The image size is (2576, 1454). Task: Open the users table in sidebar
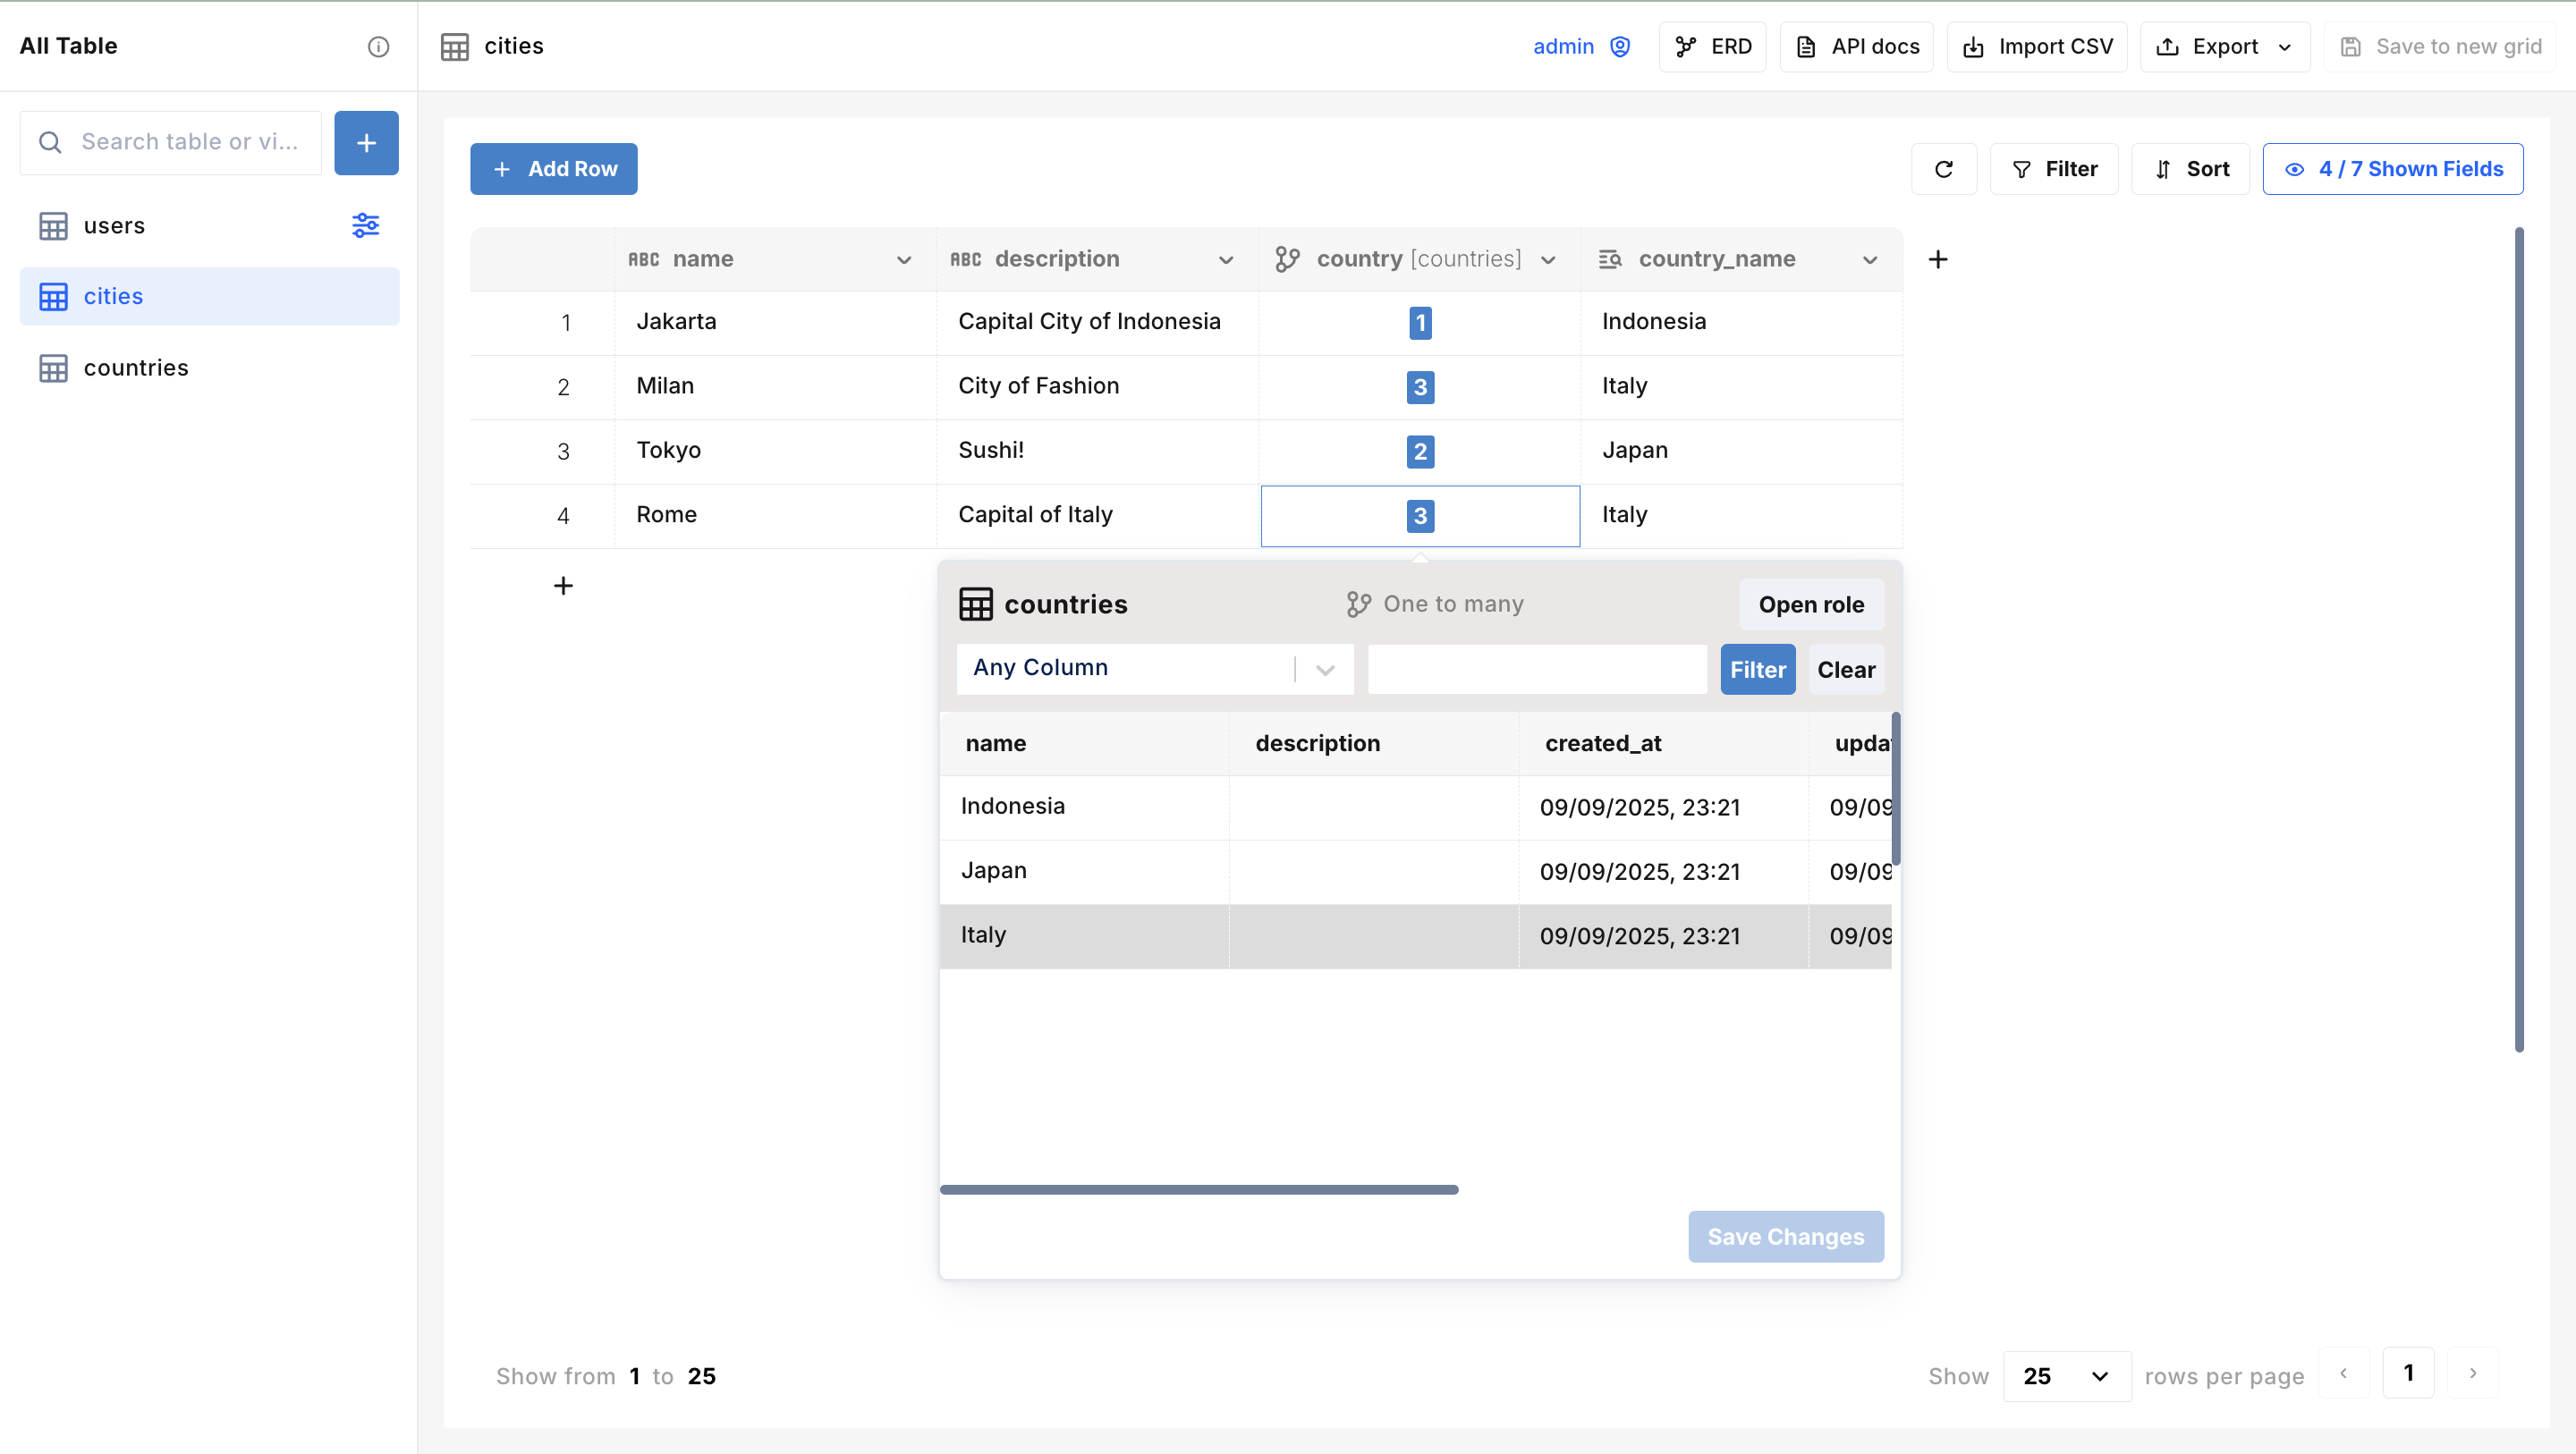114,226
